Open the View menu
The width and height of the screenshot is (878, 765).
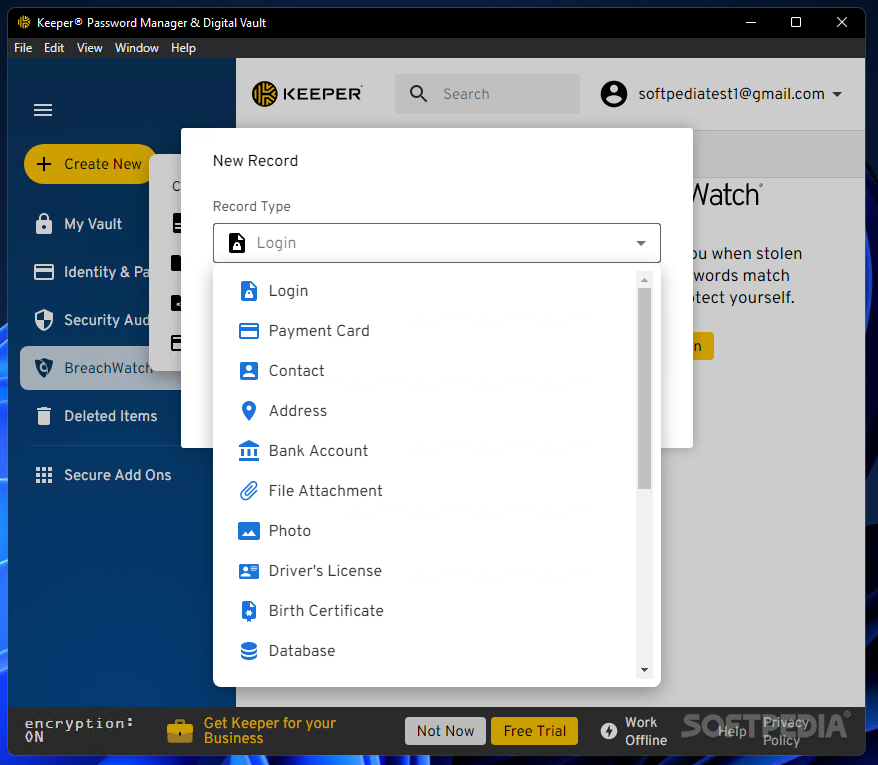click(x=90, y=48)
